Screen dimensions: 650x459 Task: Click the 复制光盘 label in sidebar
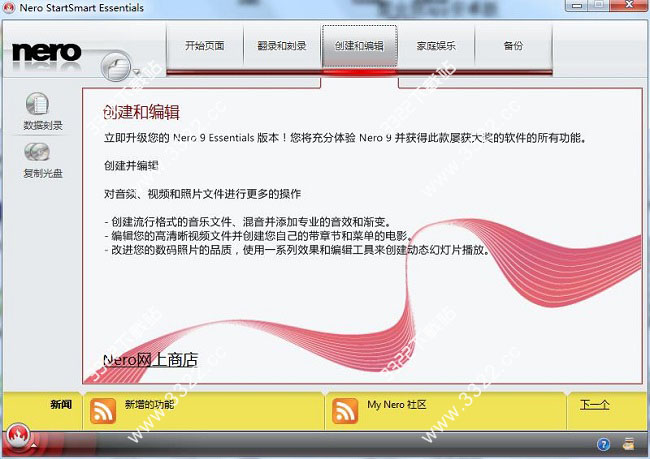click(43, 173)
